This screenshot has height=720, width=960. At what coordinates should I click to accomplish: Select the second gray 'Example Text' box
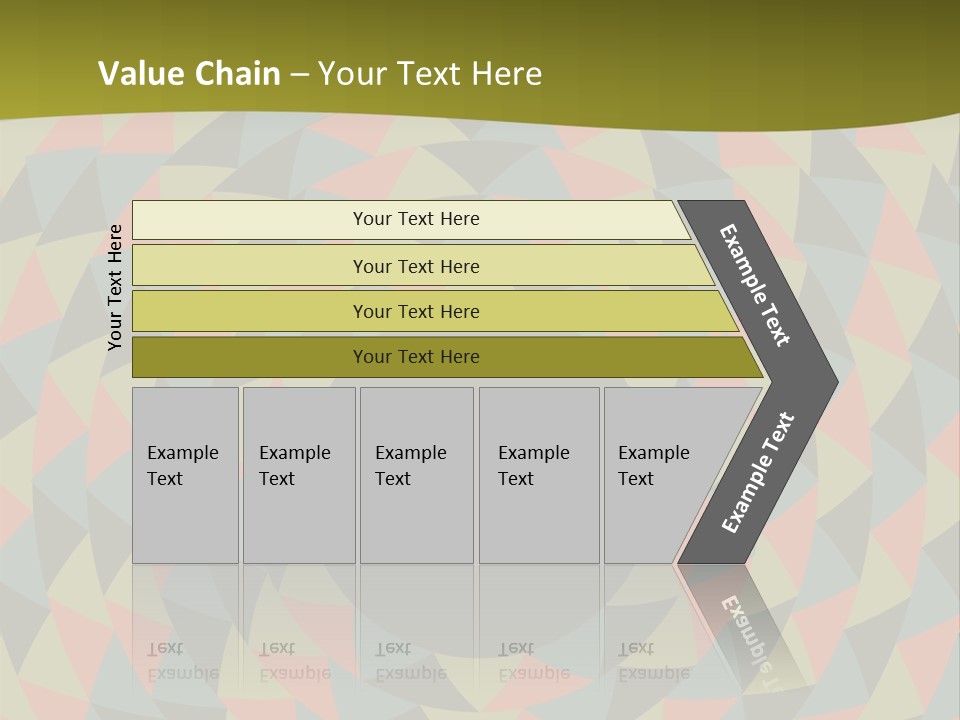[298, 475]
